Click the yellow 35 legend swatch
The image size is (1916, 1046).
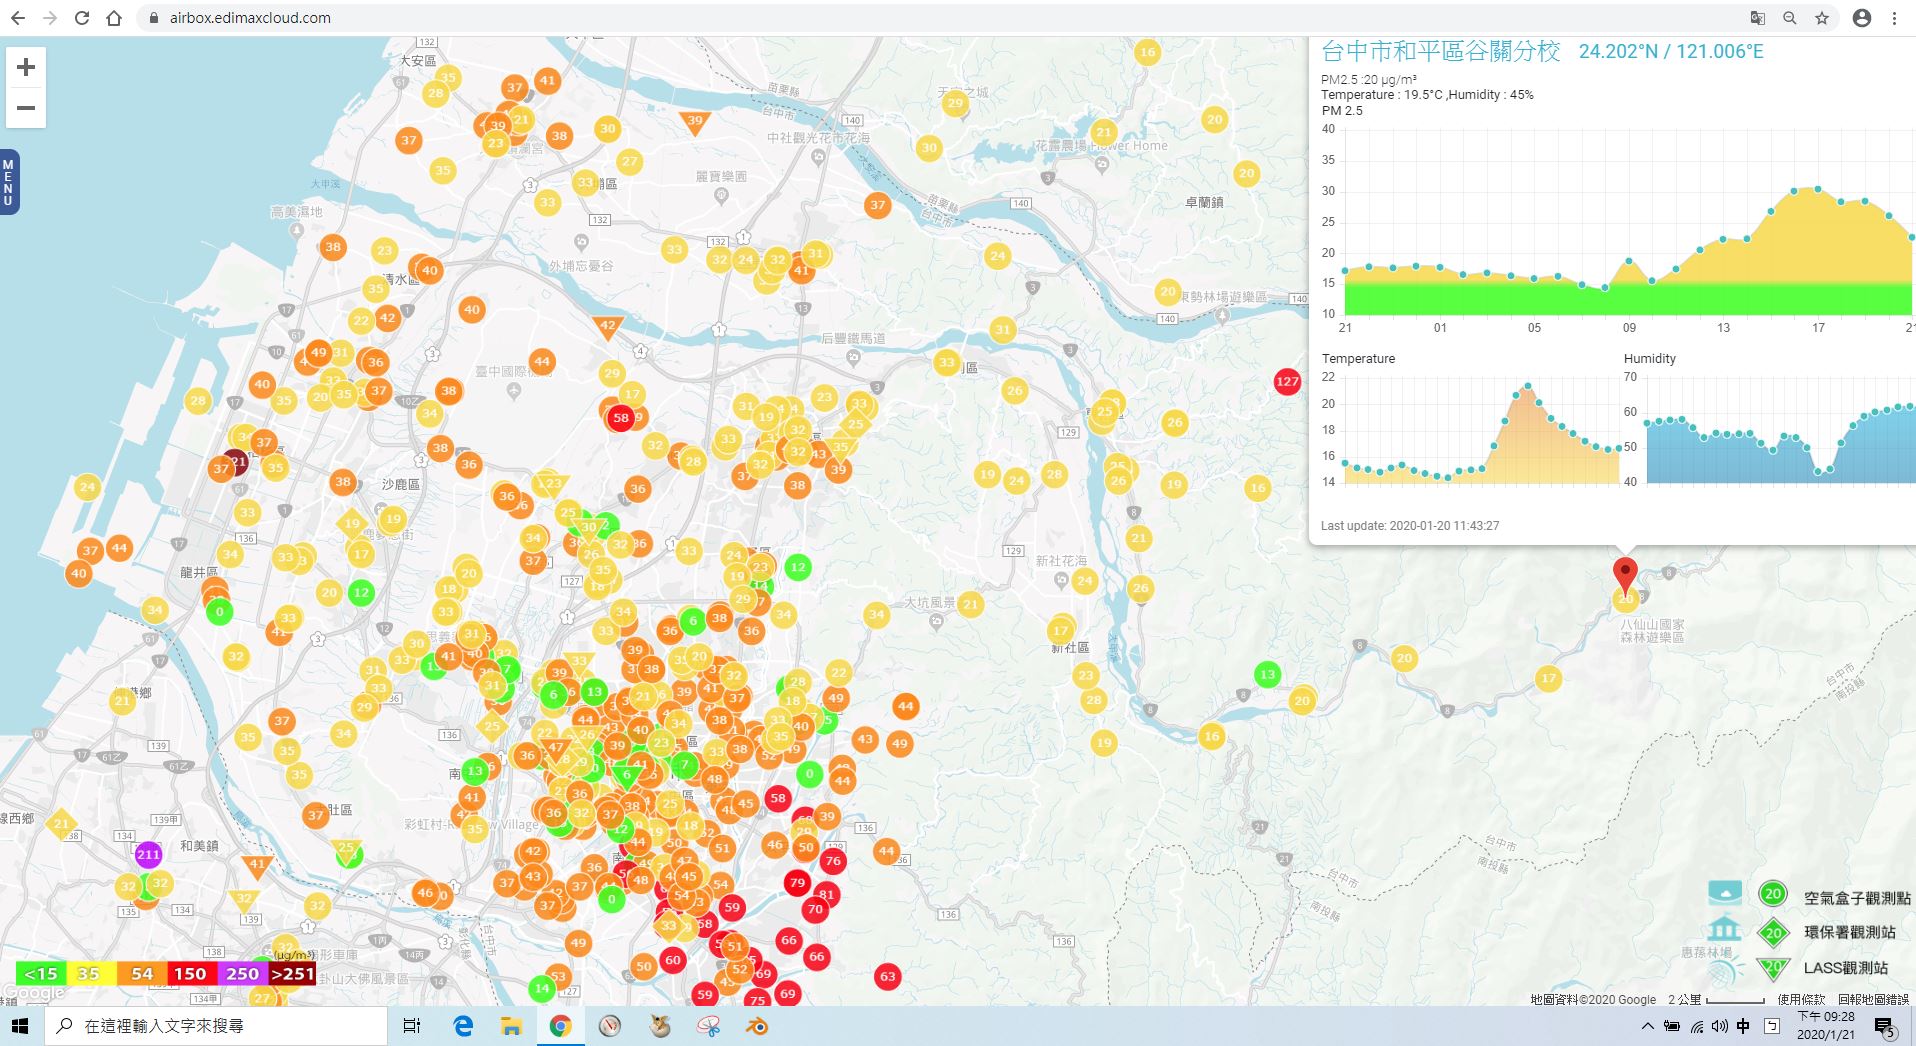91,973
